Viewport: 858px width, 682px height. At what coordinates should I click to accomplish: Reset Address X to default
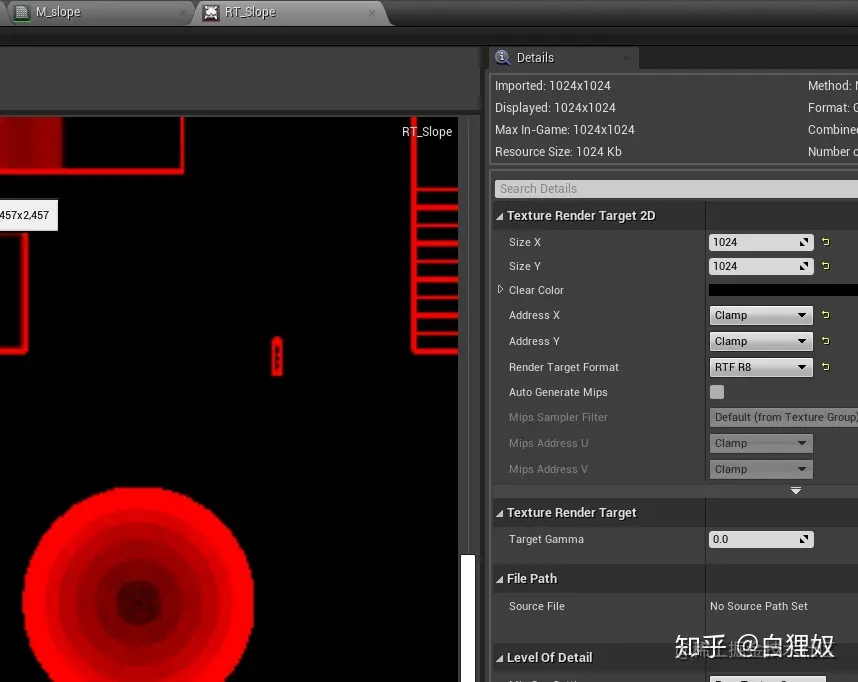click(826, 315)
